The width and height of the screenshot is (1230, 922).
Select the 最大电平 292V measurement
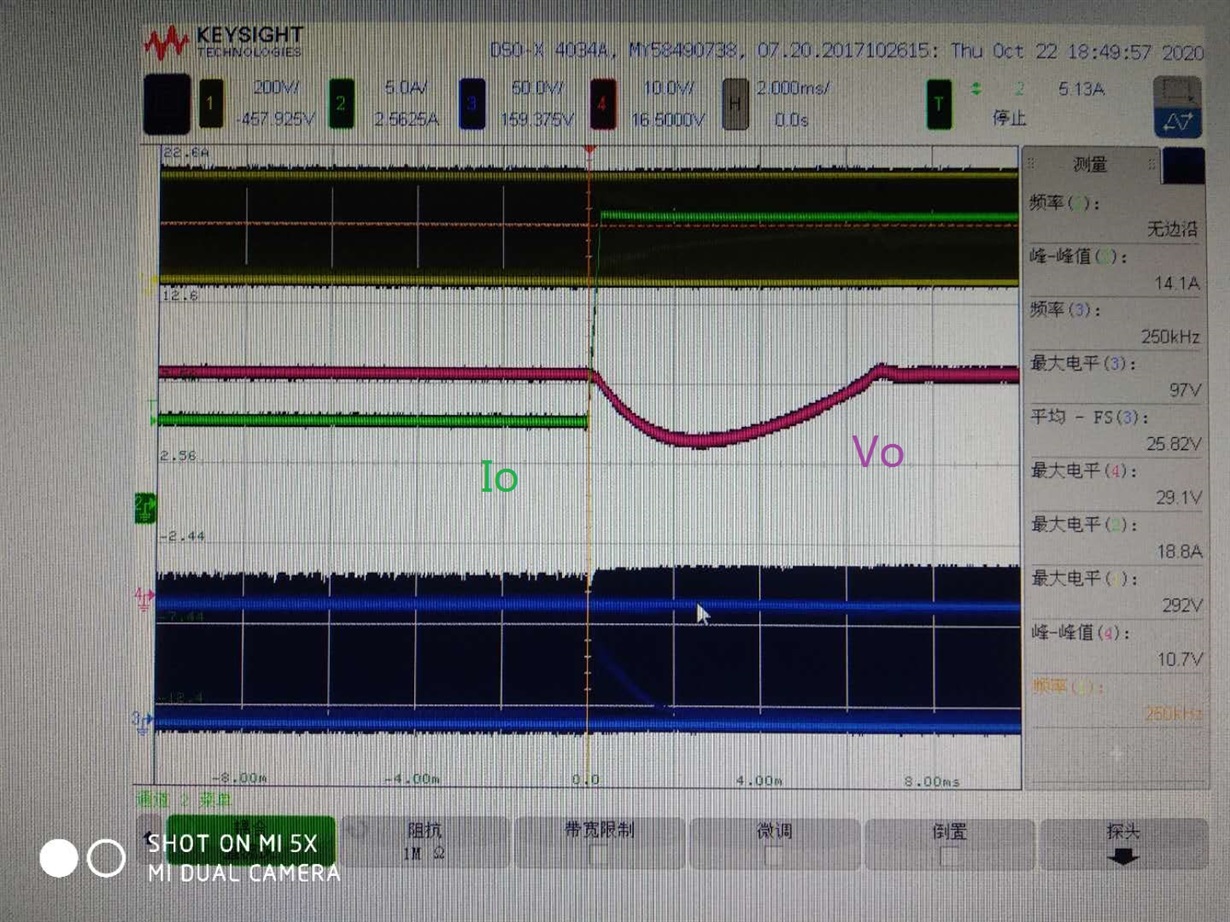[1115, 592]
